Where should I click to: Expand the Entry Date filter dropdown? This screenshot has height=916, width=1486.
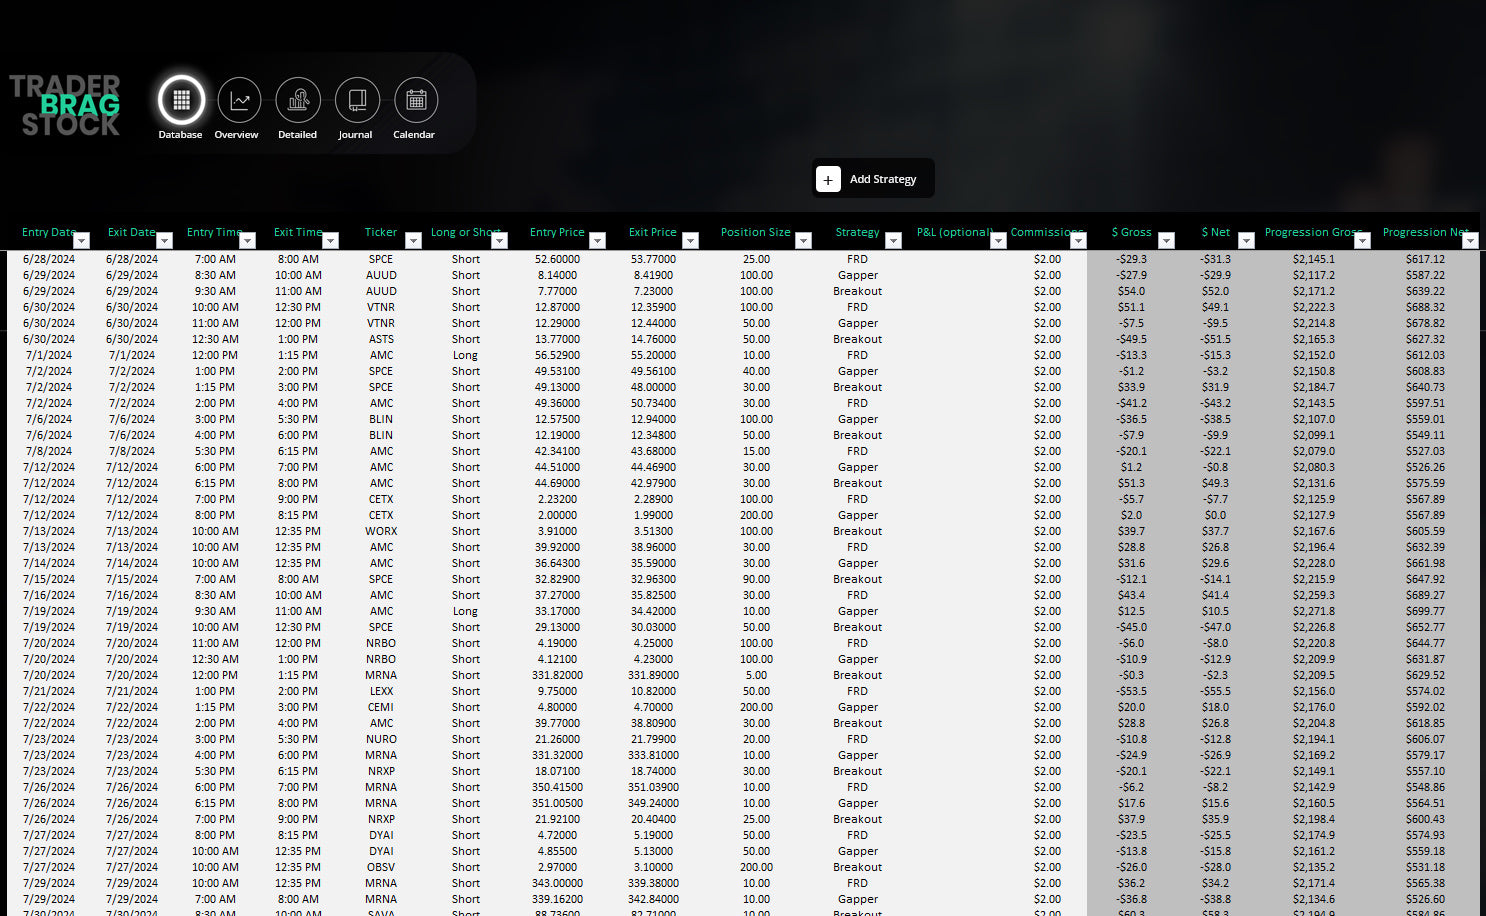tap(82, 240)
